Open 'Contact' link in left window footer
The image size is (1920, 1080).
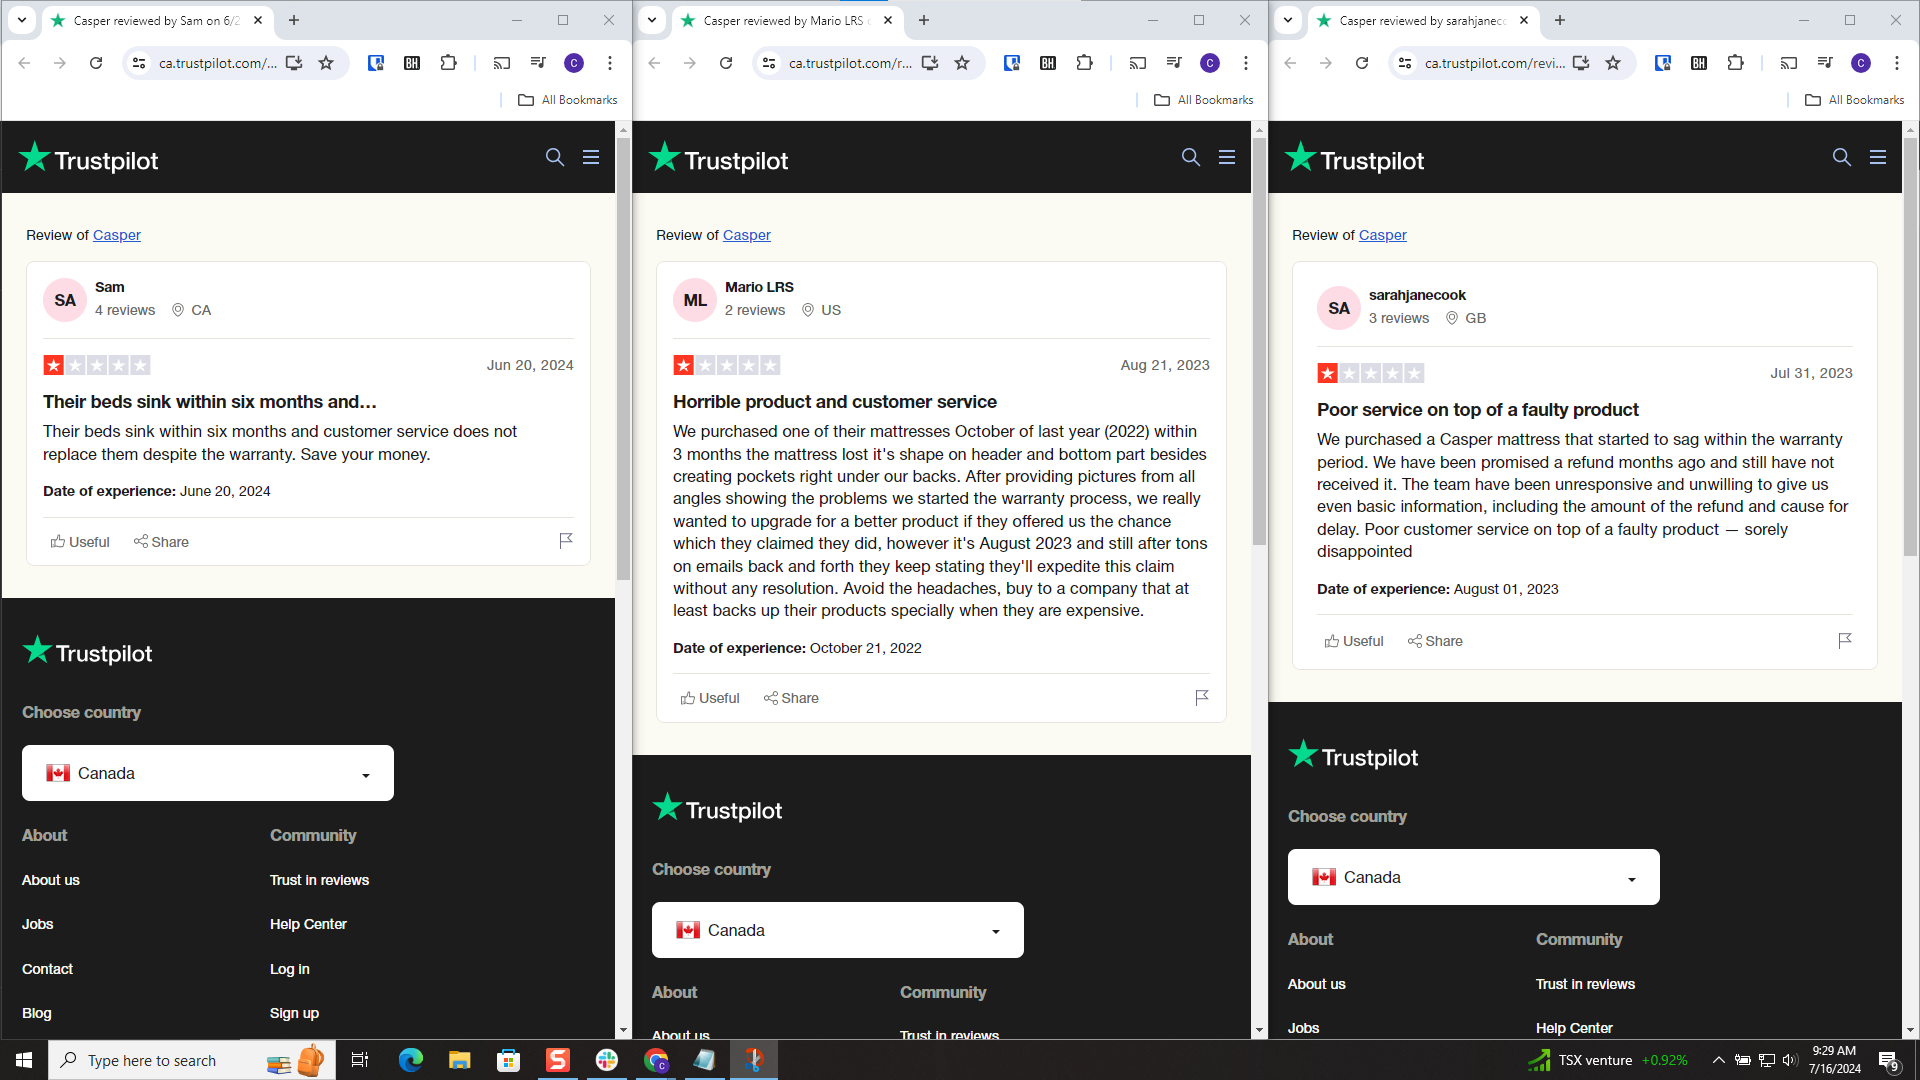(x=47, y=969)
